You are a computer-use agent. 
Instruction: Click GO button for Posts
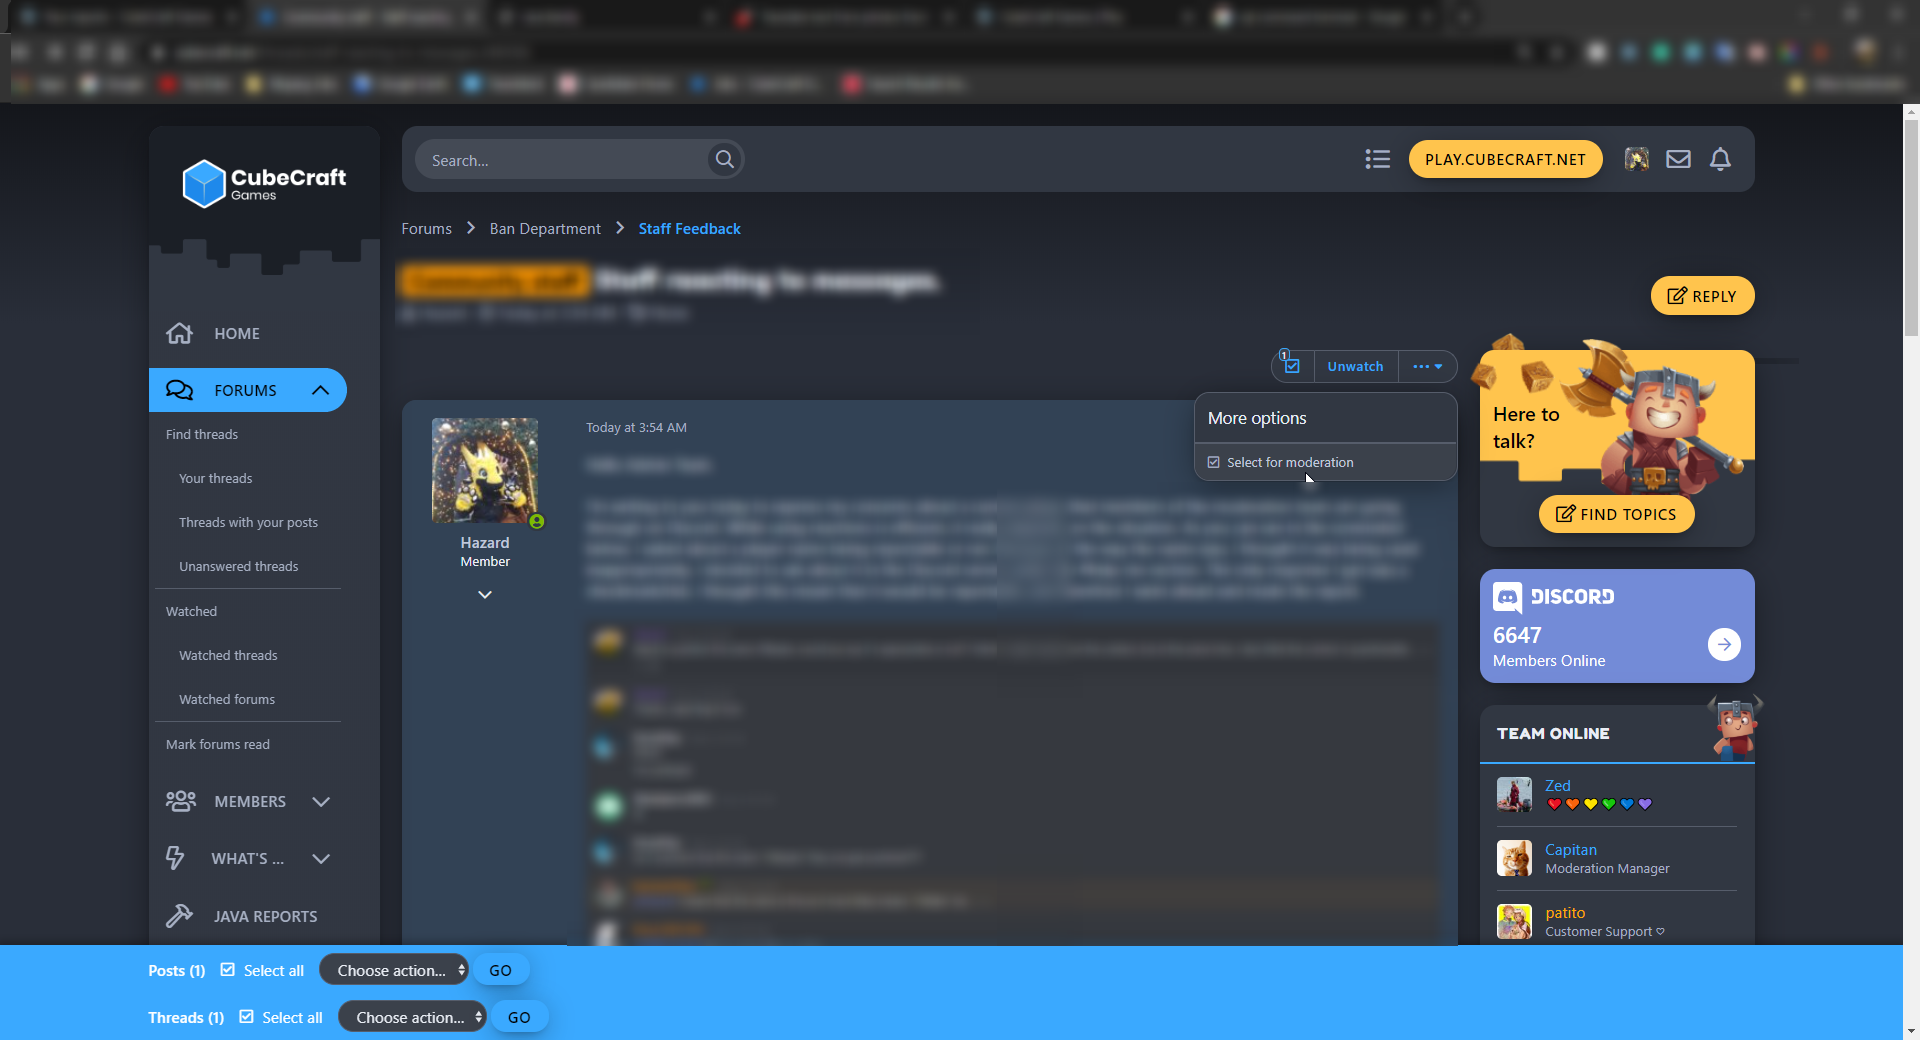tap(500, 970)
